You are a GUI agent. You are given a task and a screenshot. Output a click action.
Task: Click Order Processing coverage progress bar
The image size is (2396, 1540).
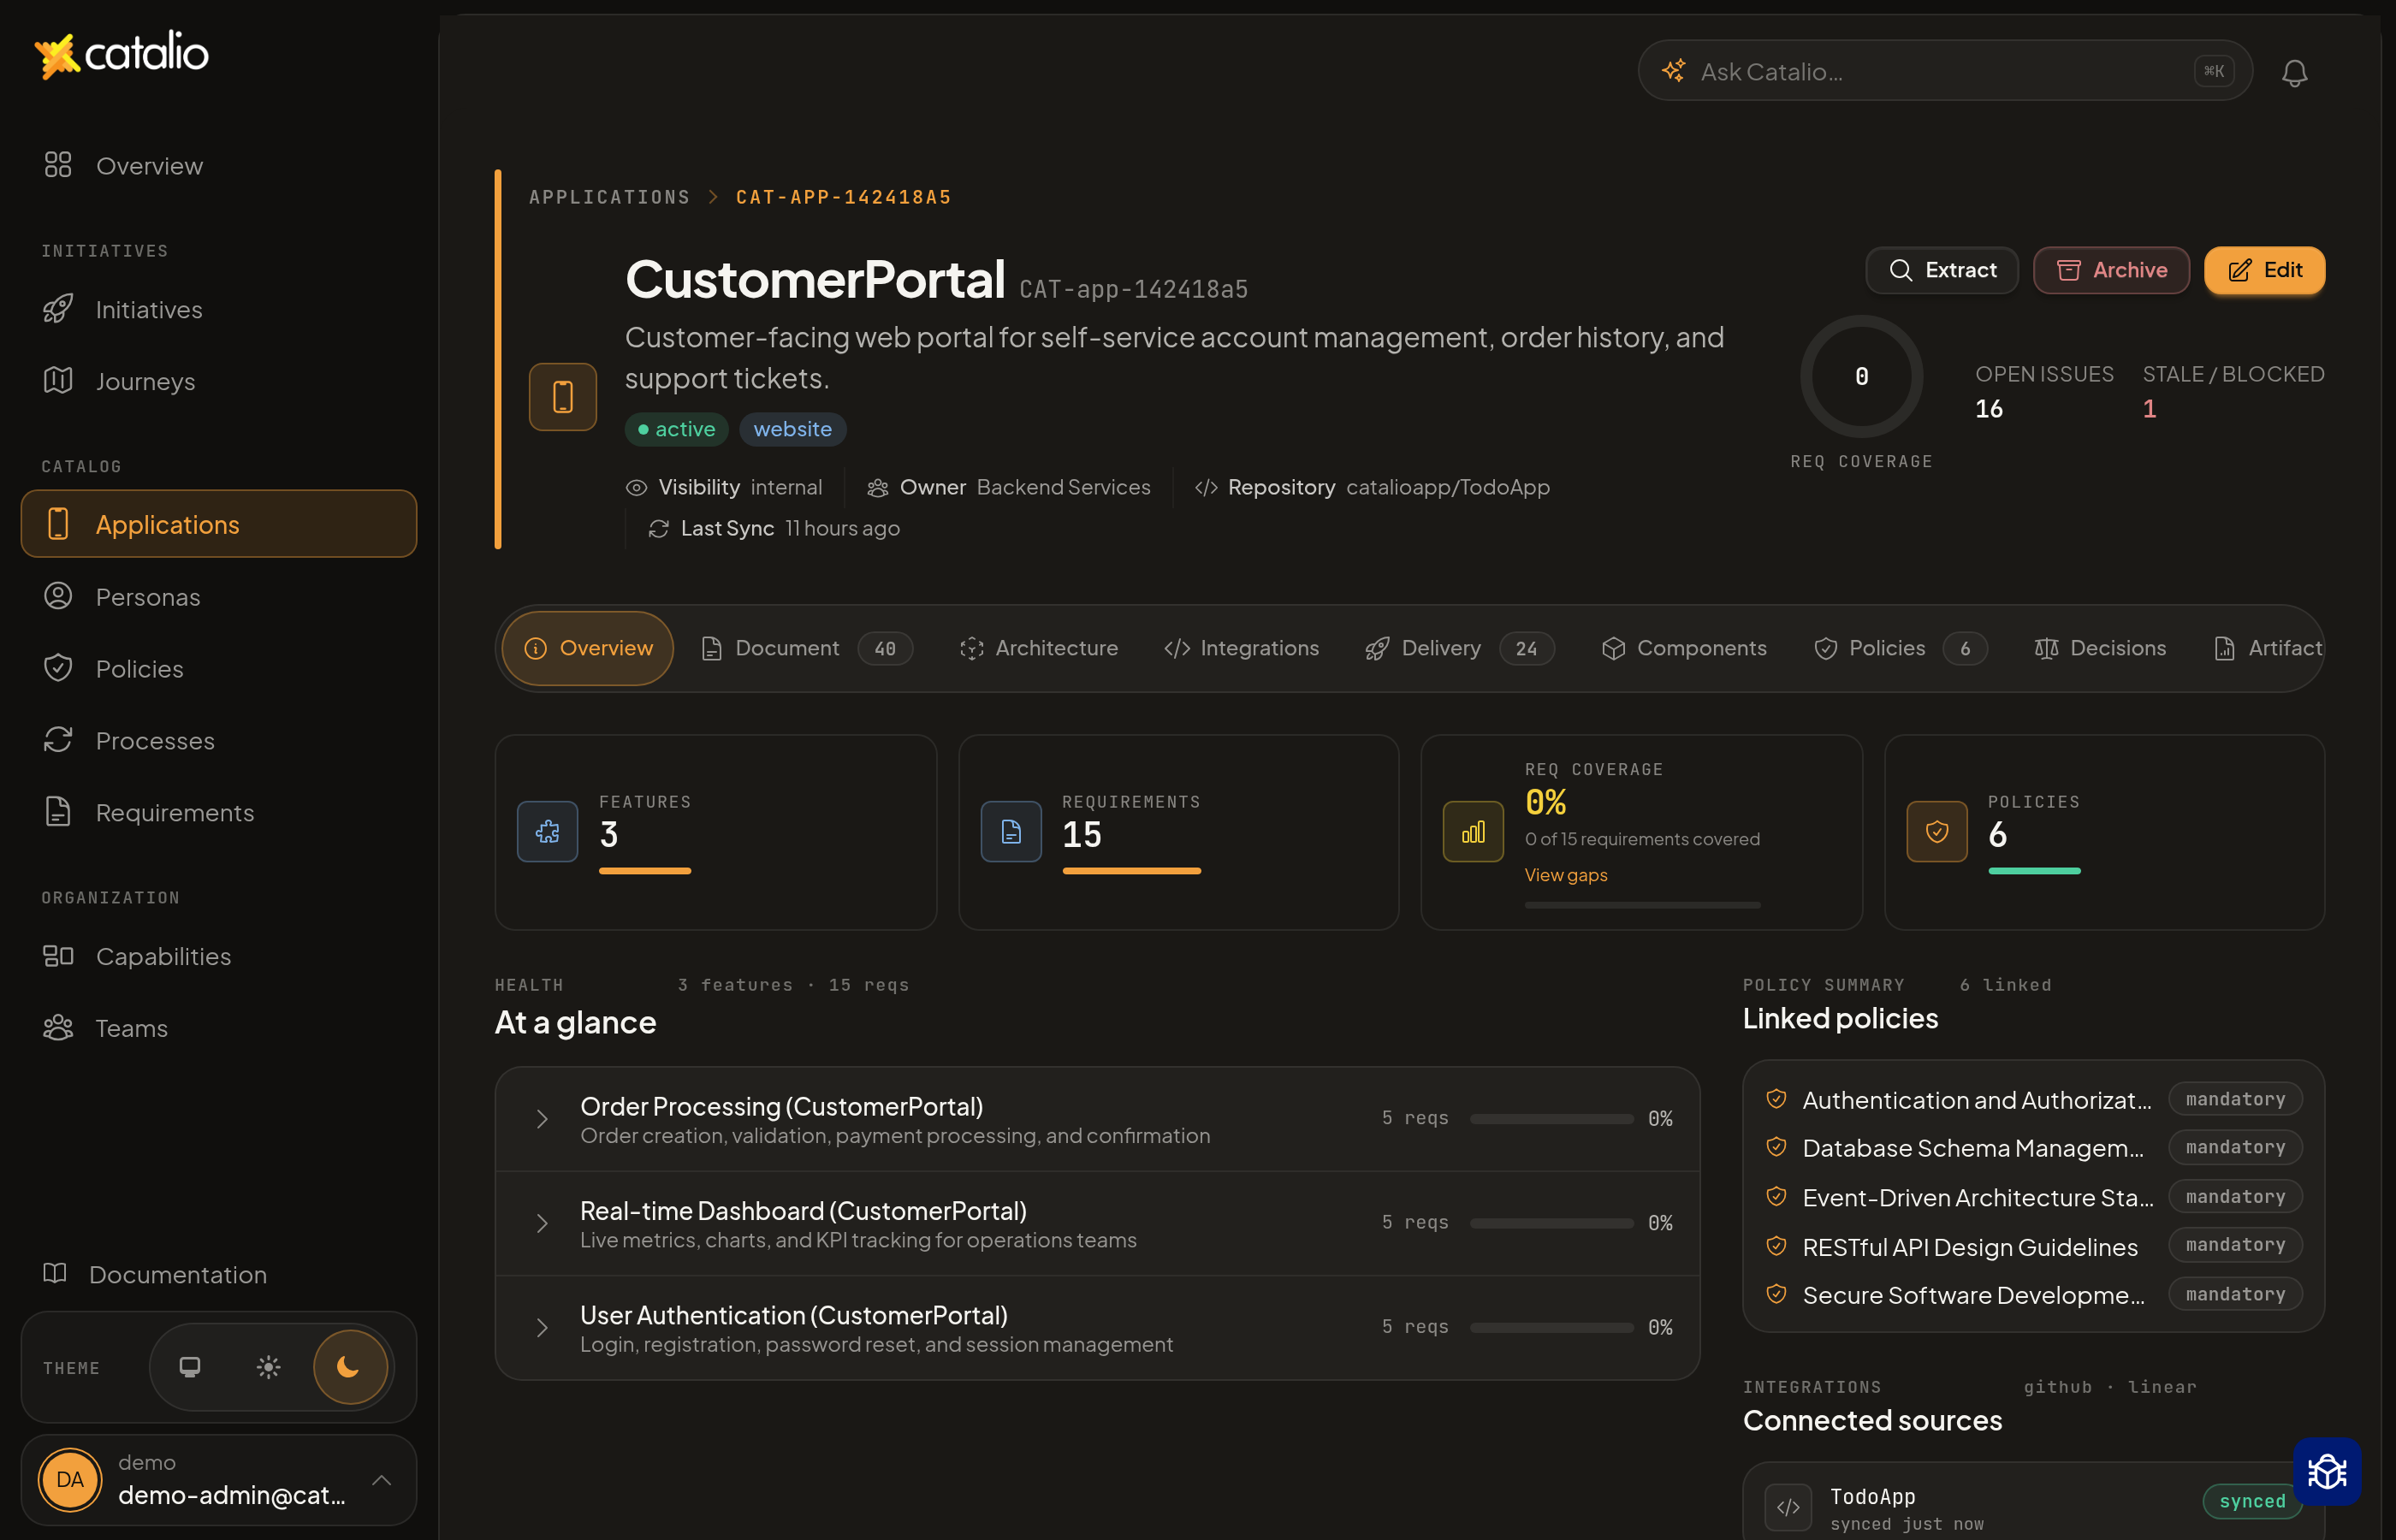pyautogui.click(x=1551, y=1119)
